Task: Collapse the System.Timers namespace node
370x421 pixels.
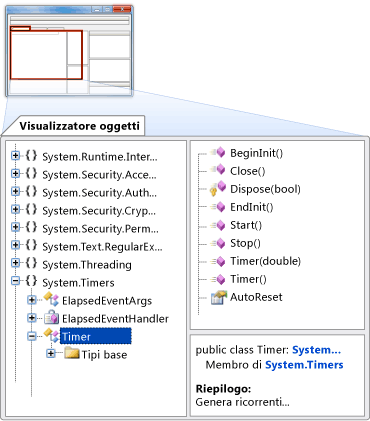Action: [x=15, y=281]
